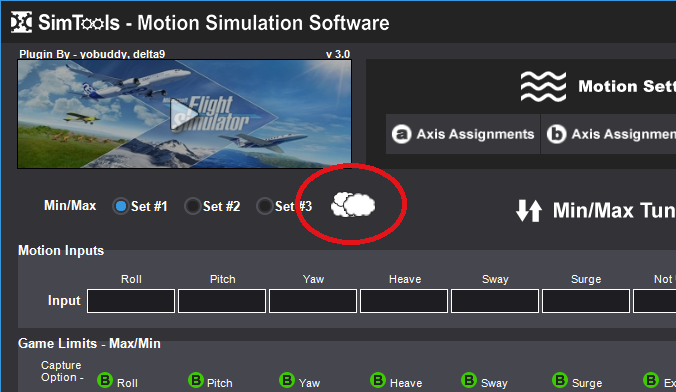
Task: Play the Flight Simulator video thumbnail
Action: pos(185,114)
